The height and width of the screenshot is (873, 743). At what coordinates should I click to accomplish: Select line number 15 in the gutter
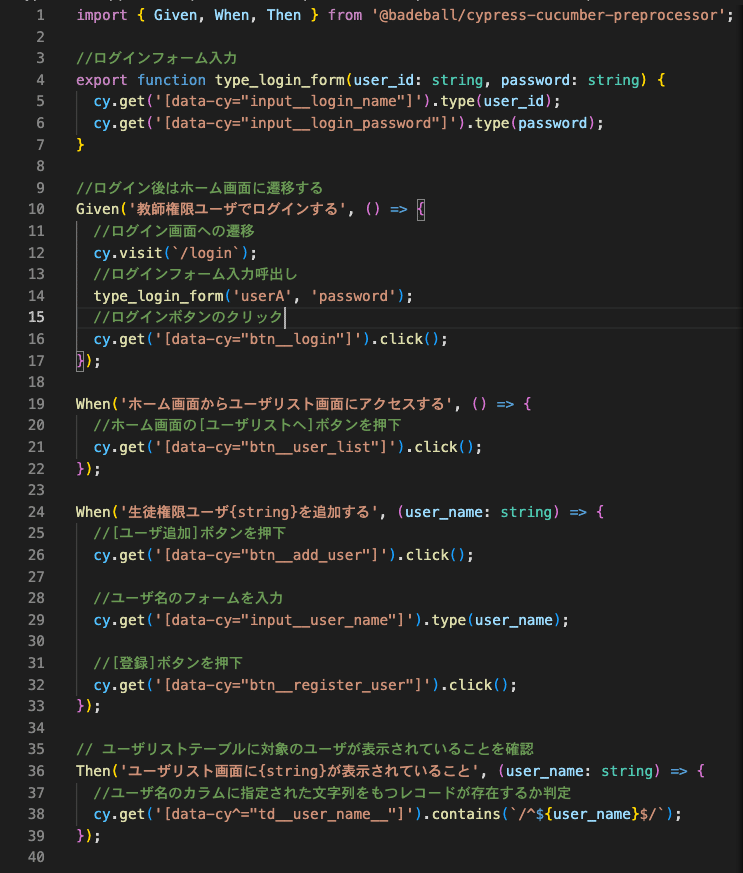[x=36, y=317]
